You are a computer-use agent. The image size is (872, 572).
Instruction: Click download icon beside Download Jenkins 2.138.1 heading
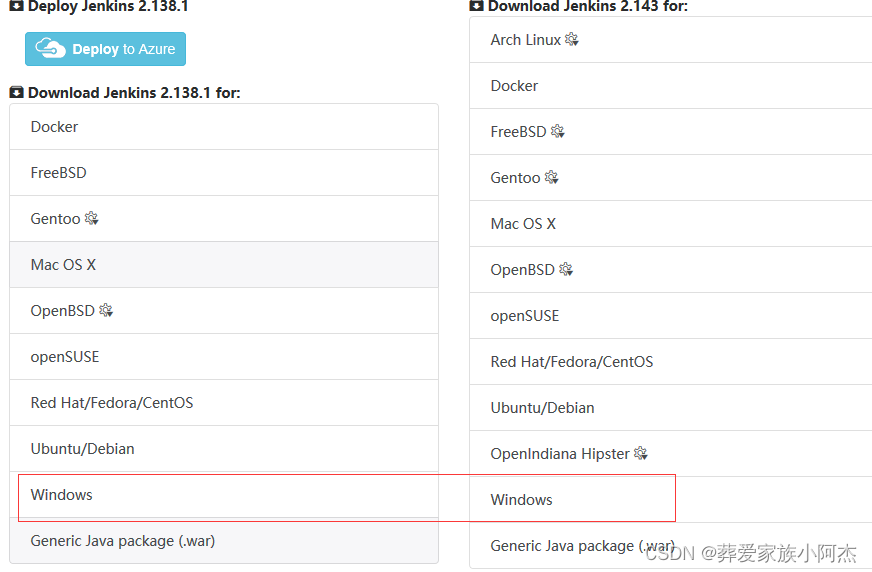pyautogui.click(x=17, y=92)
